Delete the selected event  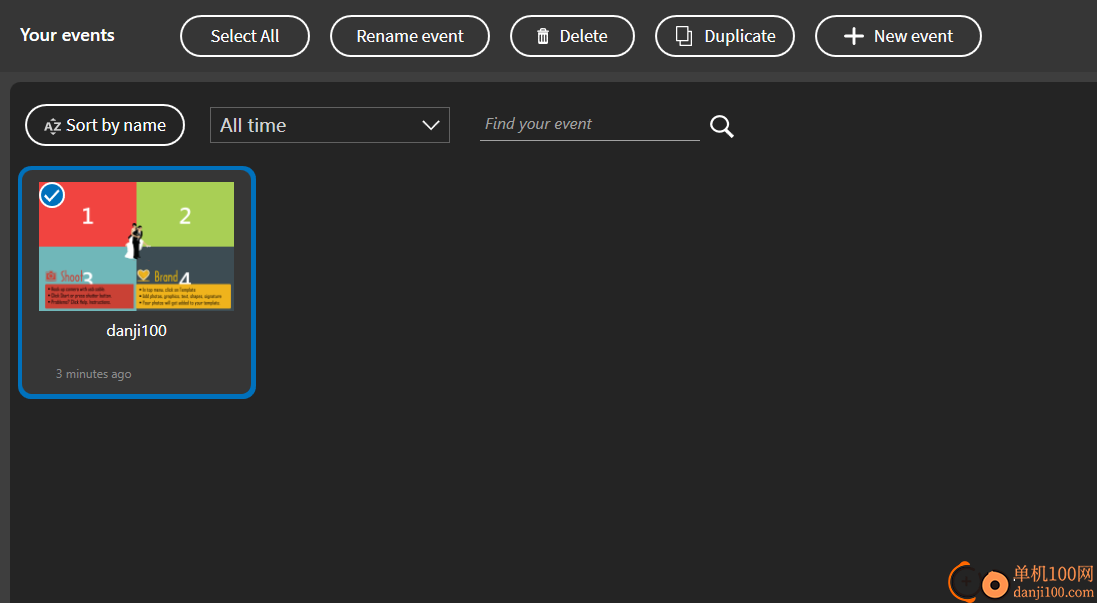click(x=572, y=36)
